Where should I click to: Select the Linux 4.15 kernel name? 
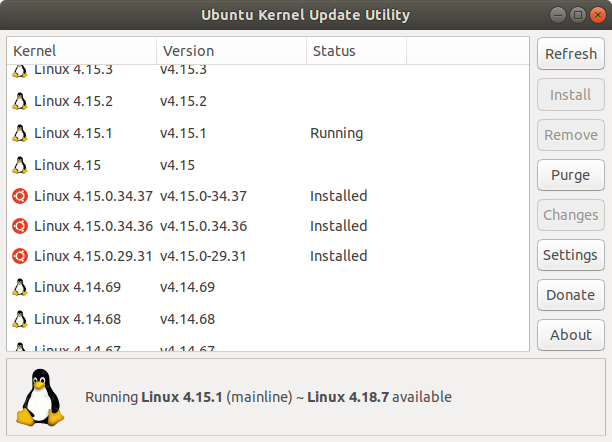[x=68, y=165]
